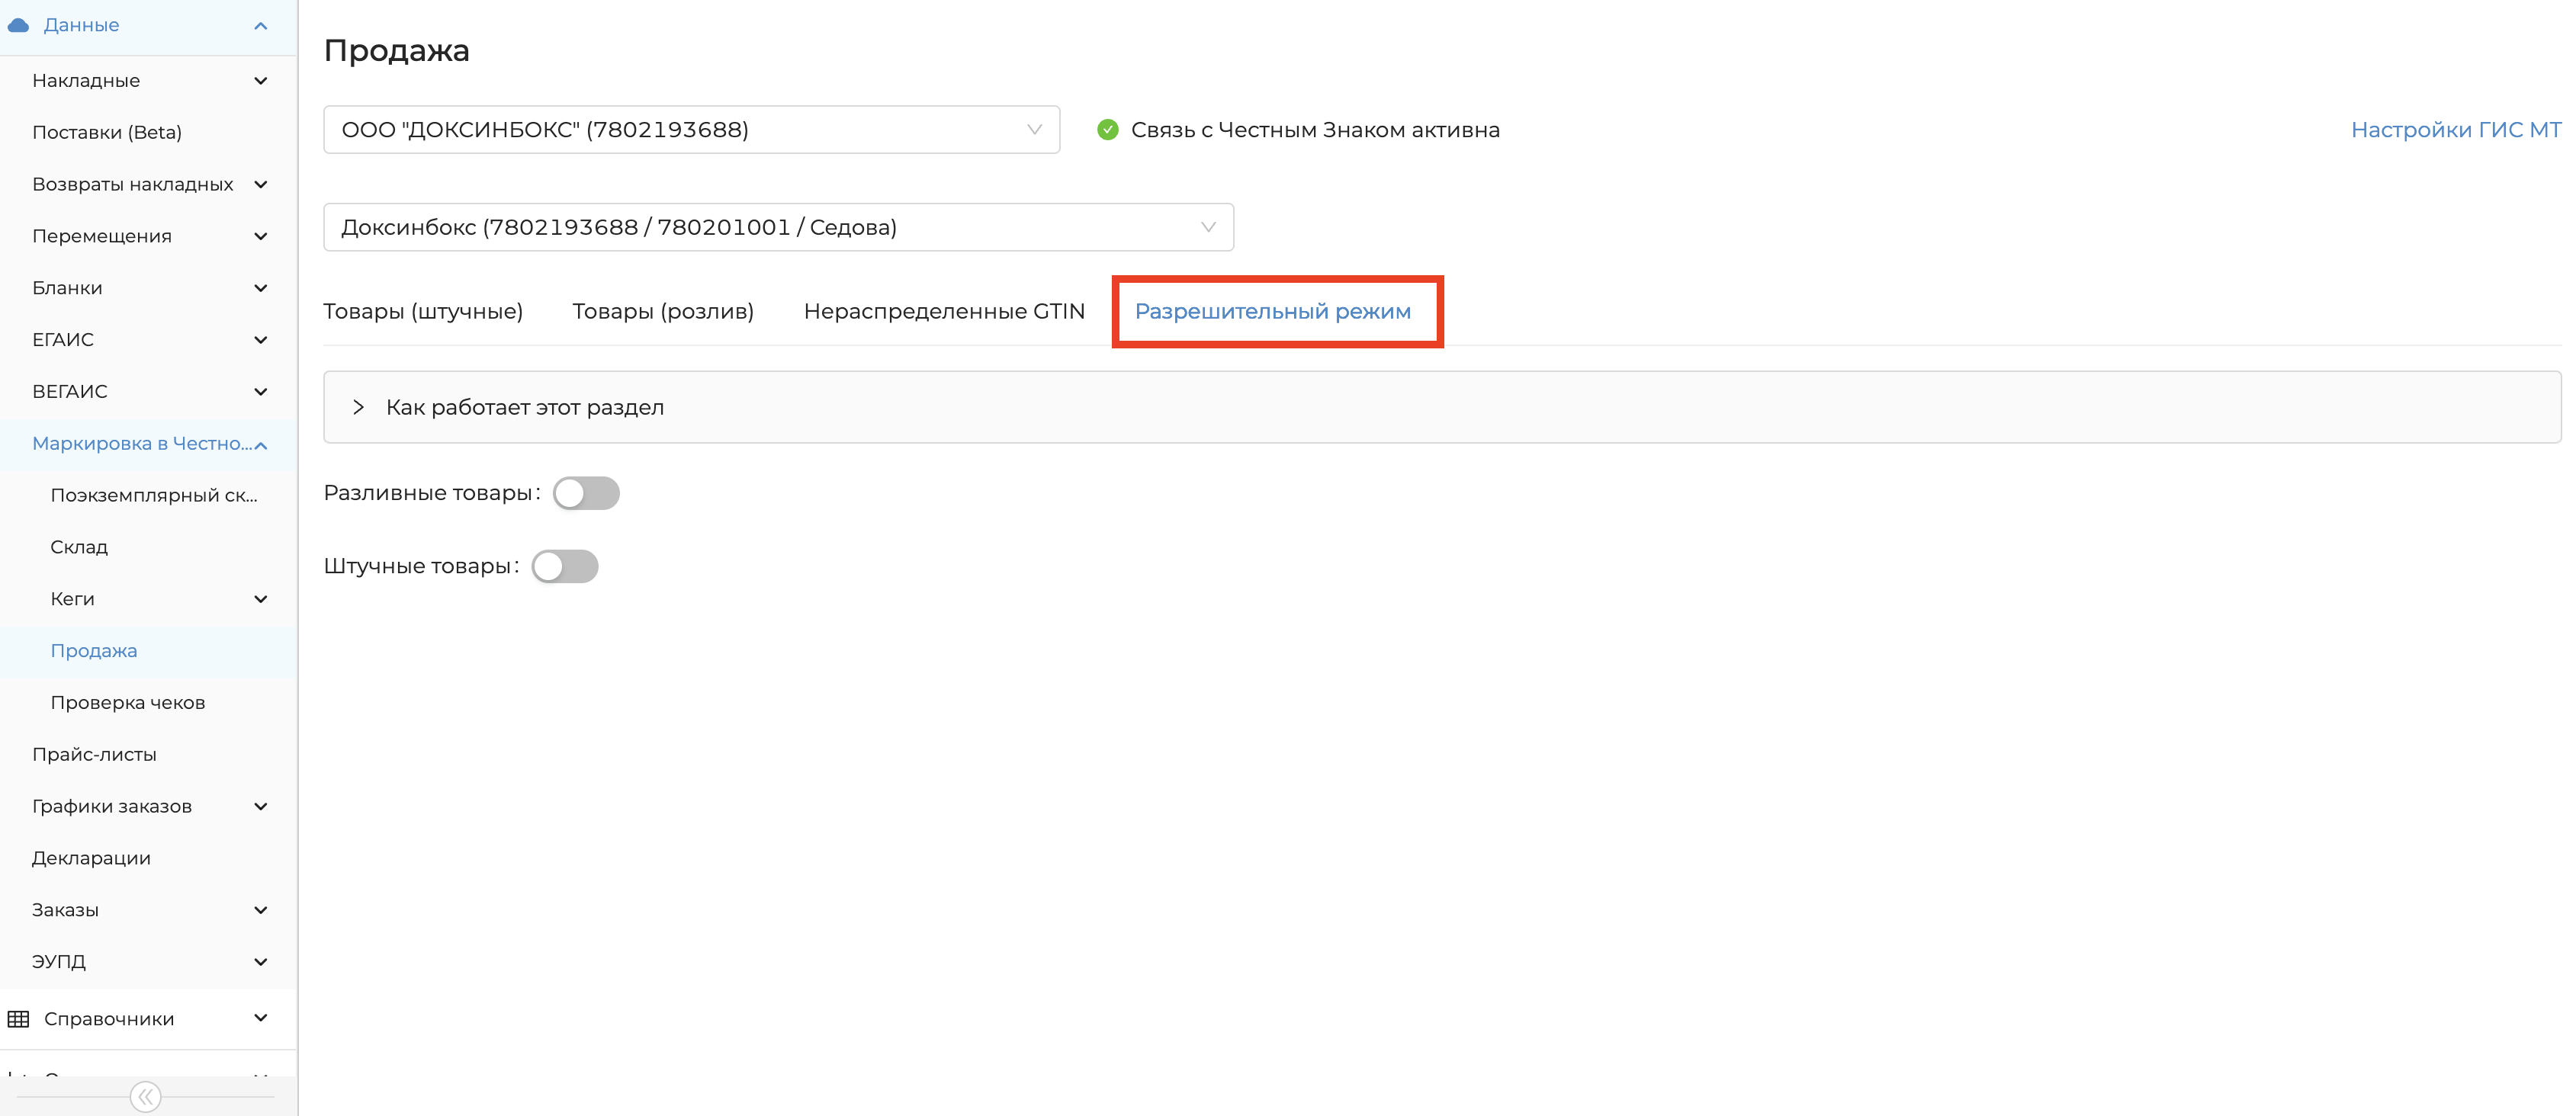The width and height of the screenshot is (2576, 1116).
Task: Open the ООО ДОКСИНБОКС organization dropdown
Action: point(691,130)
